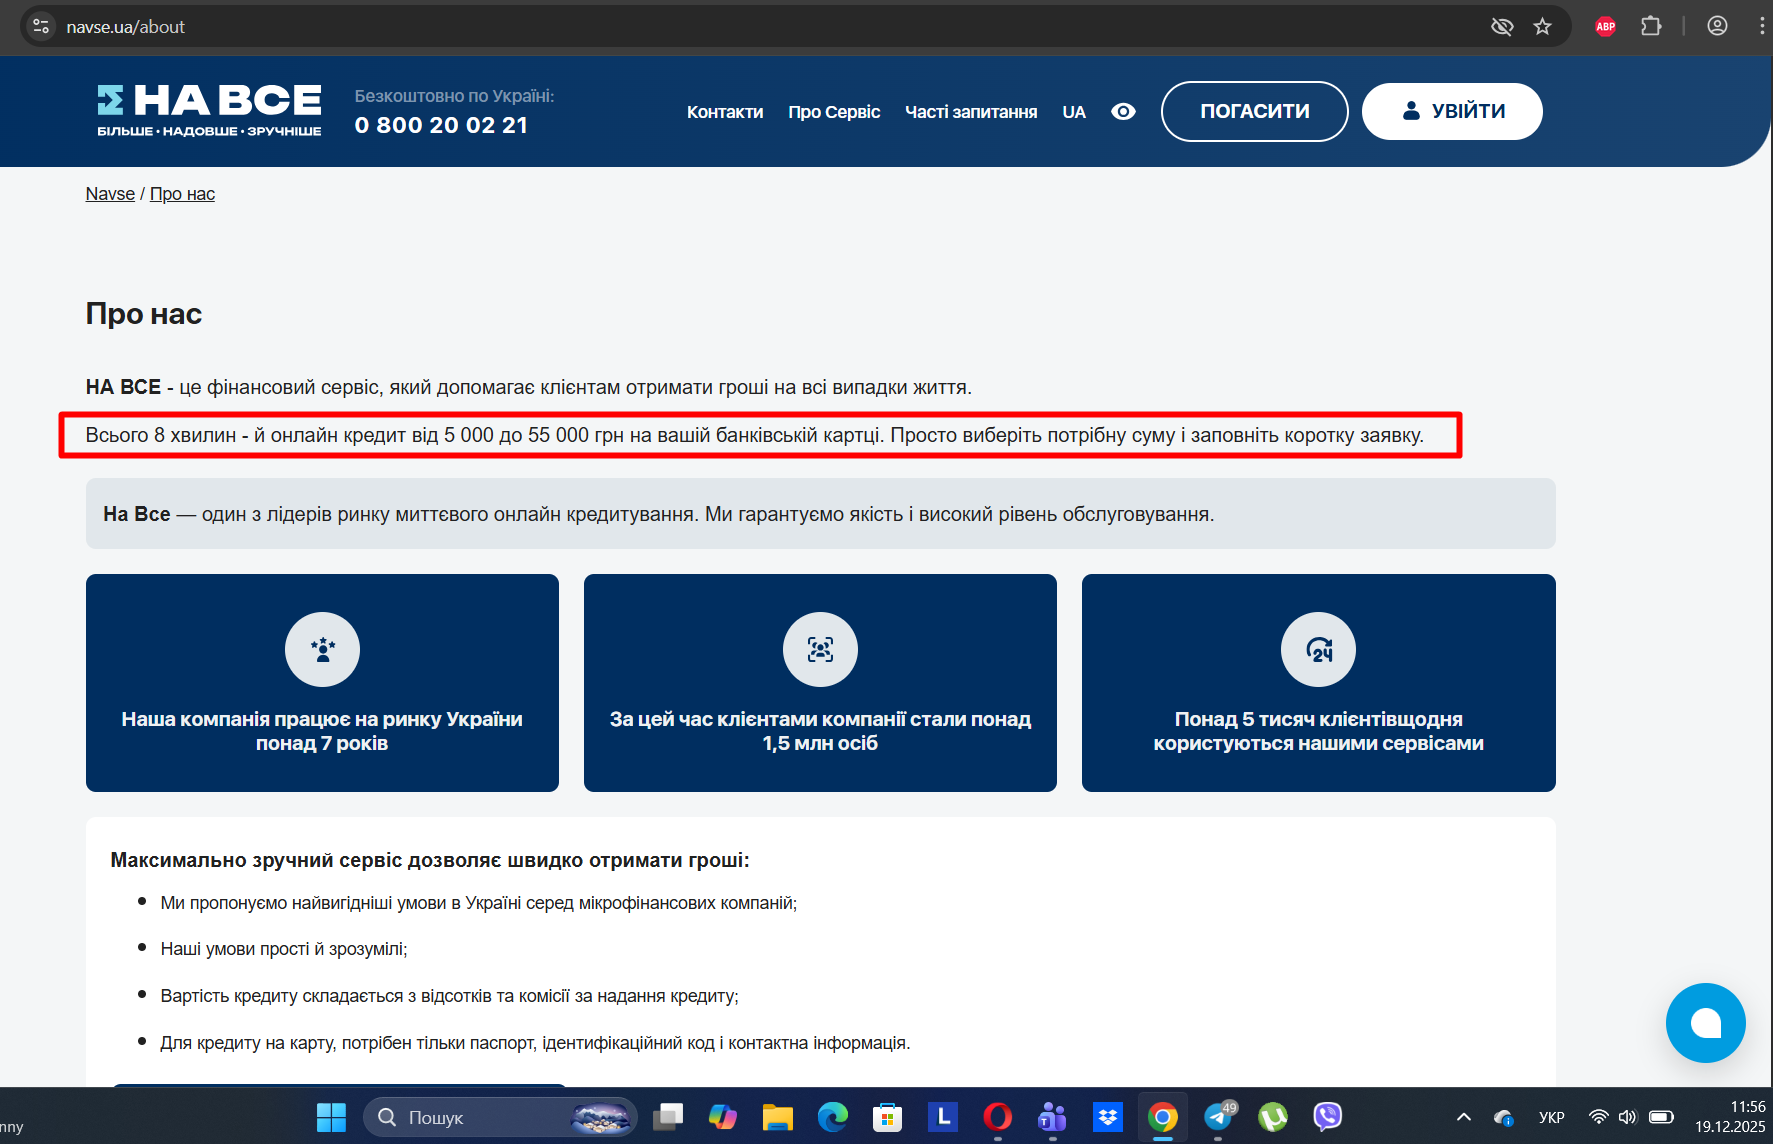The width and height of the screenshot is (1773, 1144).
Task: Click the card 'Наша компанія працює на ринку України'
Action: pos(322,683)
